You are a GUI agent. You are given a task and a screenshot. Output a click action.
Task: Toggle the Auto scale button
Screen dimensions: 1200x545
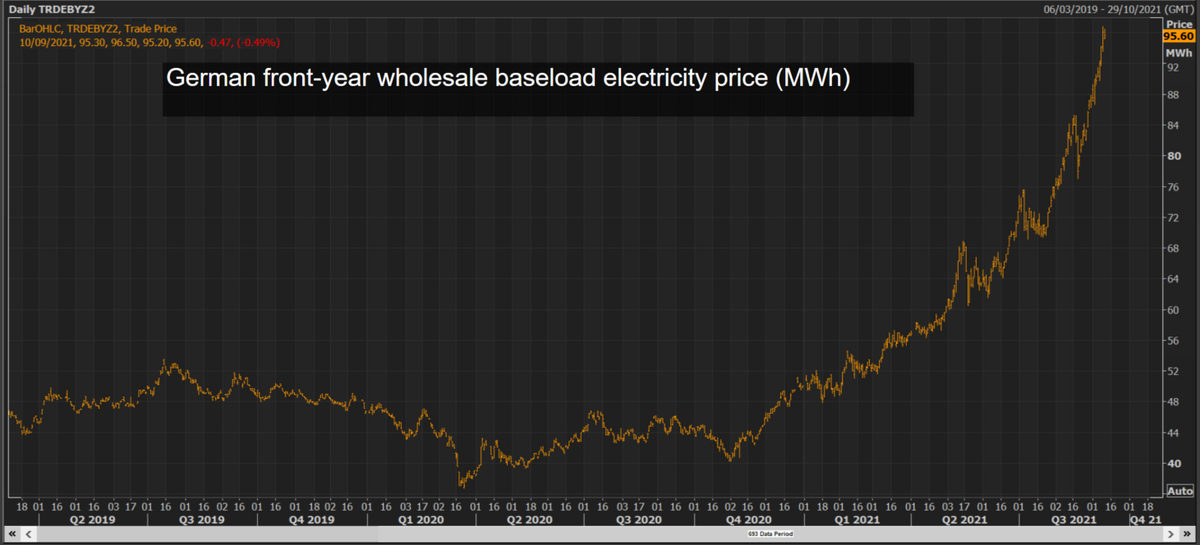1179,491
